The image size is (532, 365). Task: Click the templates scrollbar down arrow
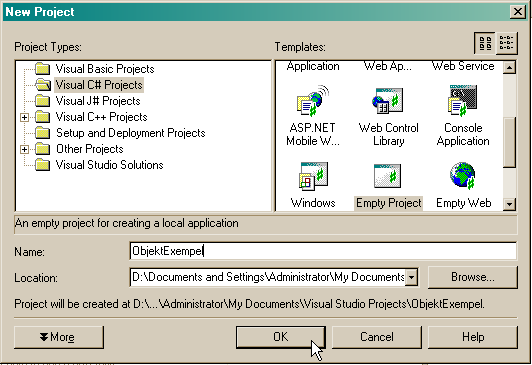pyautogui.click(x=509, y=204)
